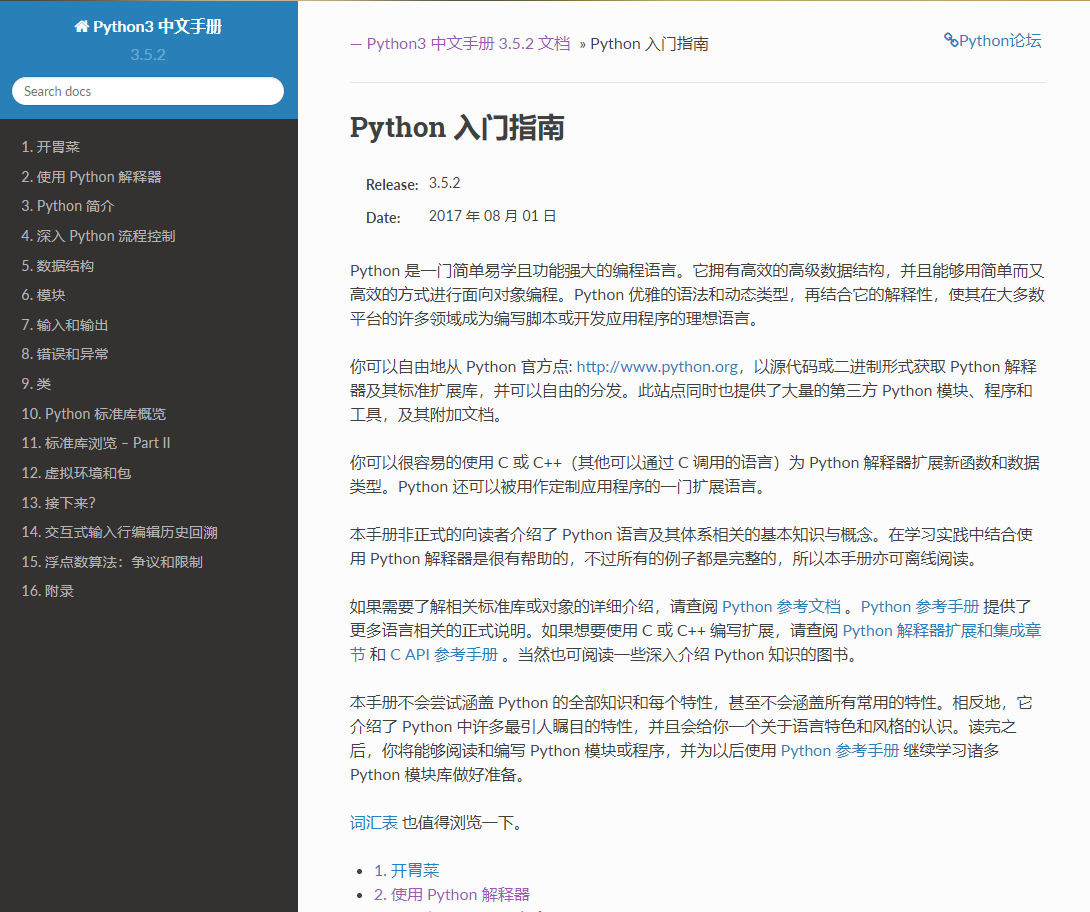Select 10. Python 标准库概览 in sidebar
The image size is (1090, 912).
click(93, 413)
